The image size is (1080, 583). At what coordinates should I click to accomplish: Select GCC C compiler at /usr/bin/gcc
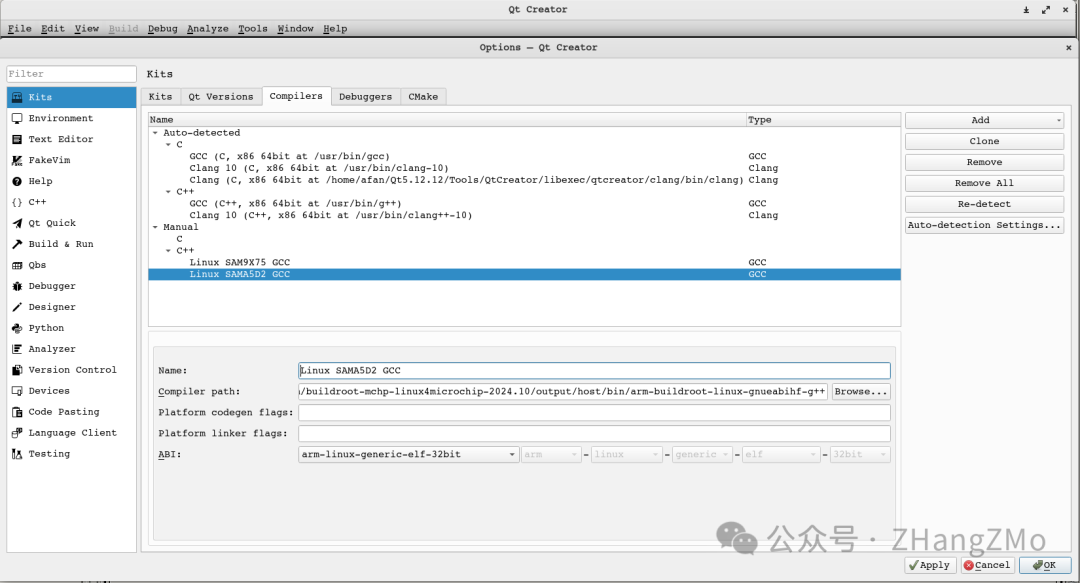[x=524, y=156]
